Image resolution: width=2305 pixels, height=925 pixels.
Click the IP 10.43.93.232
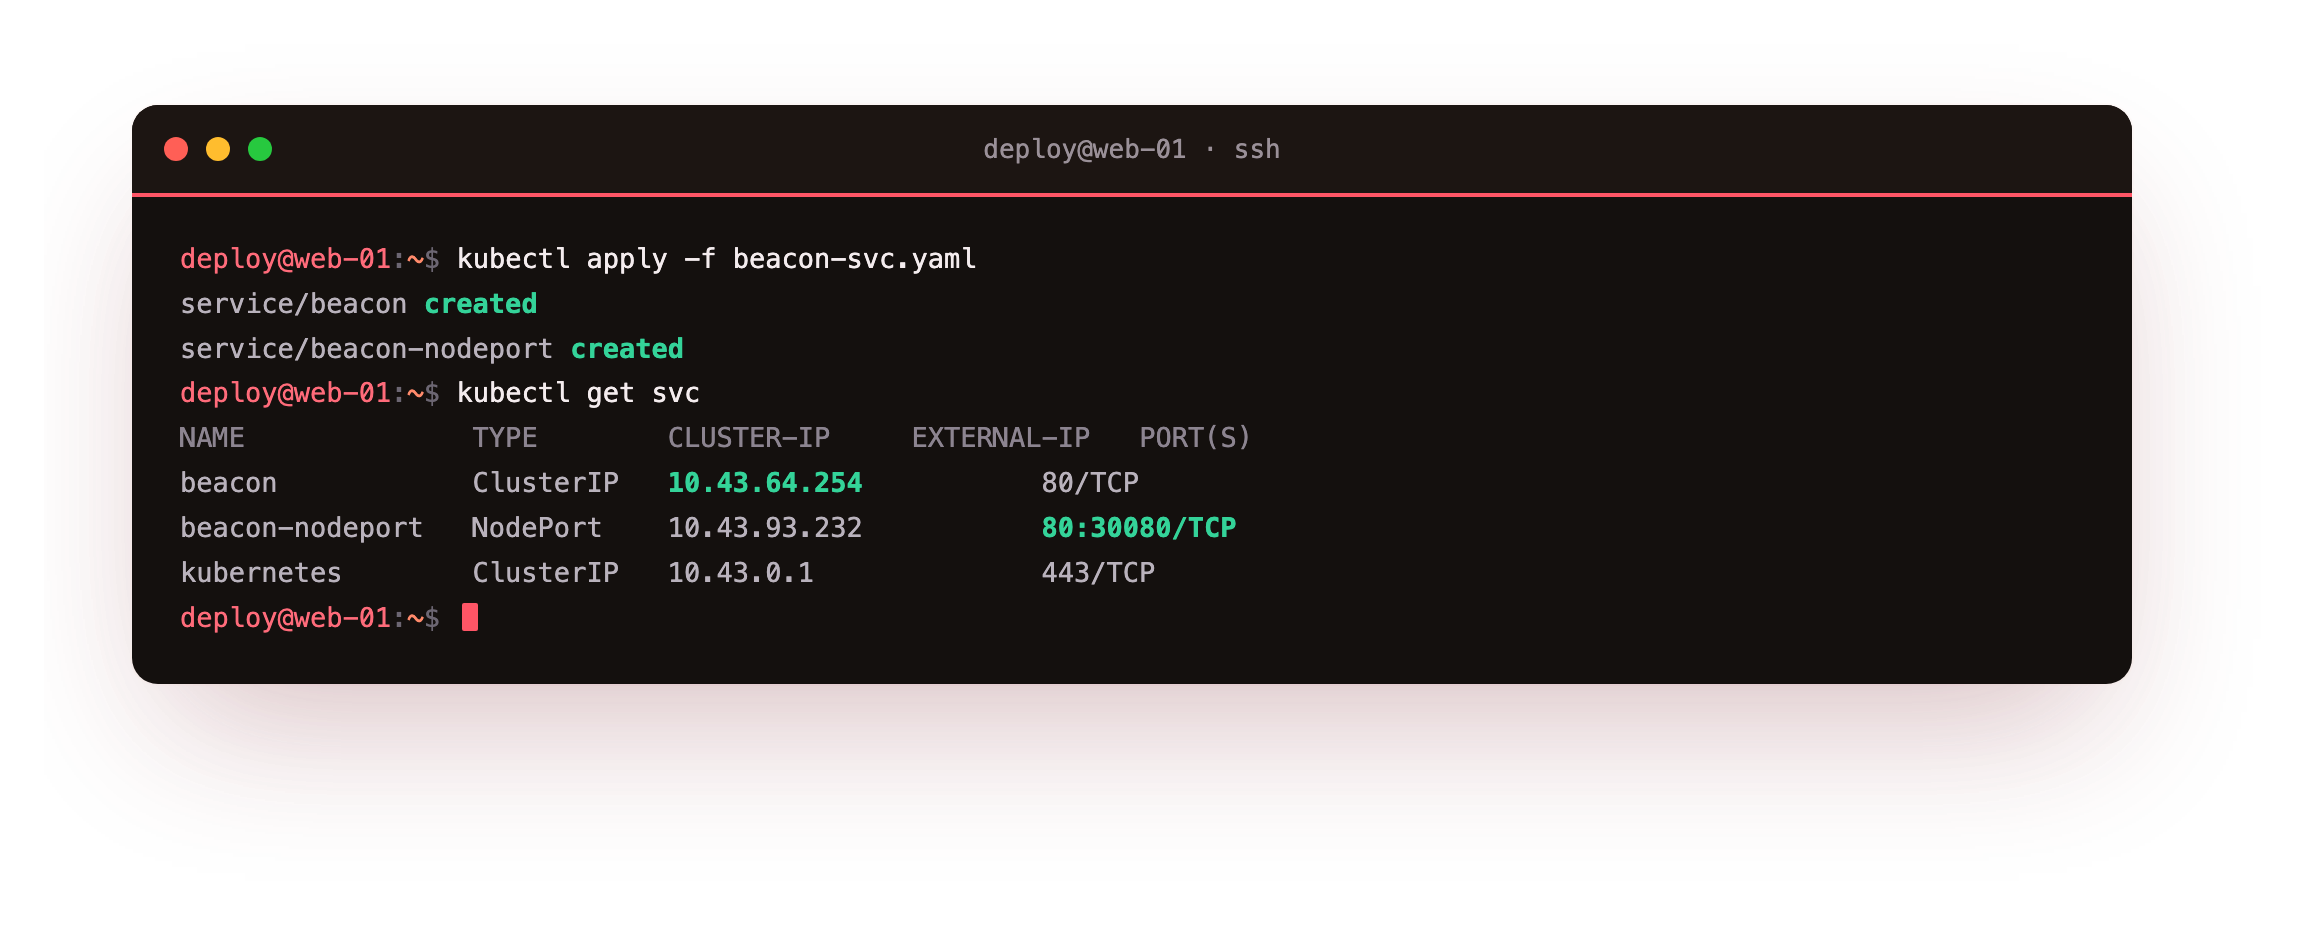tap(765, 528)
